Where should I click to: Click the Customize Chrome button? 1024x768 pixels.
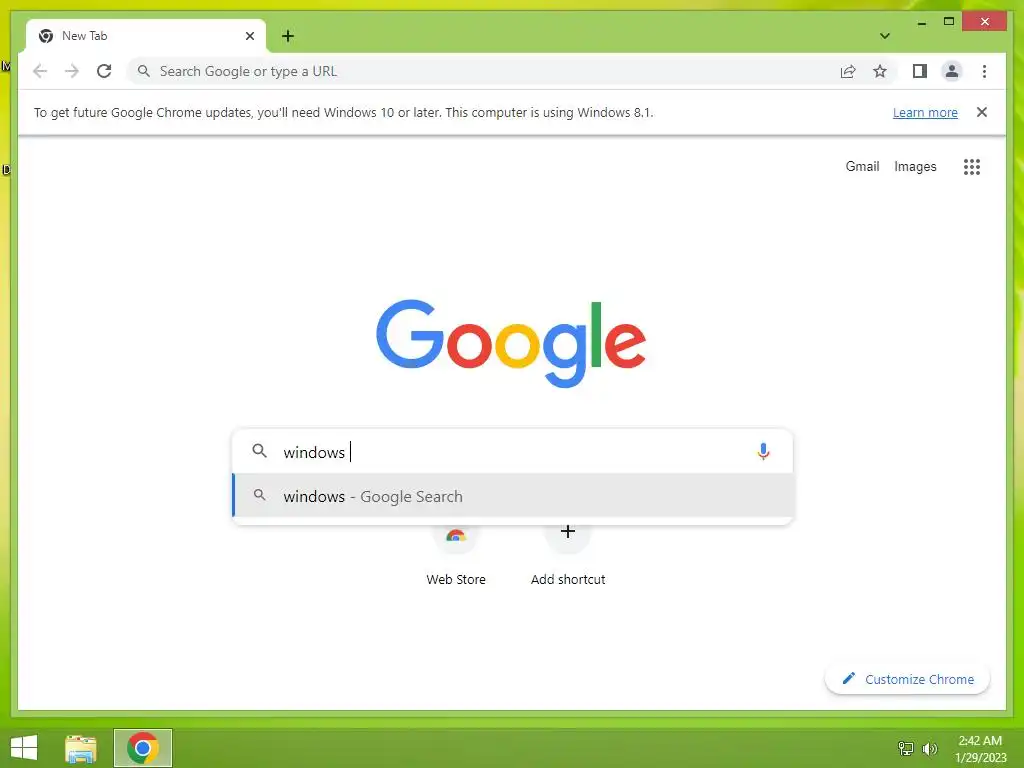click(x=907, y=679)
